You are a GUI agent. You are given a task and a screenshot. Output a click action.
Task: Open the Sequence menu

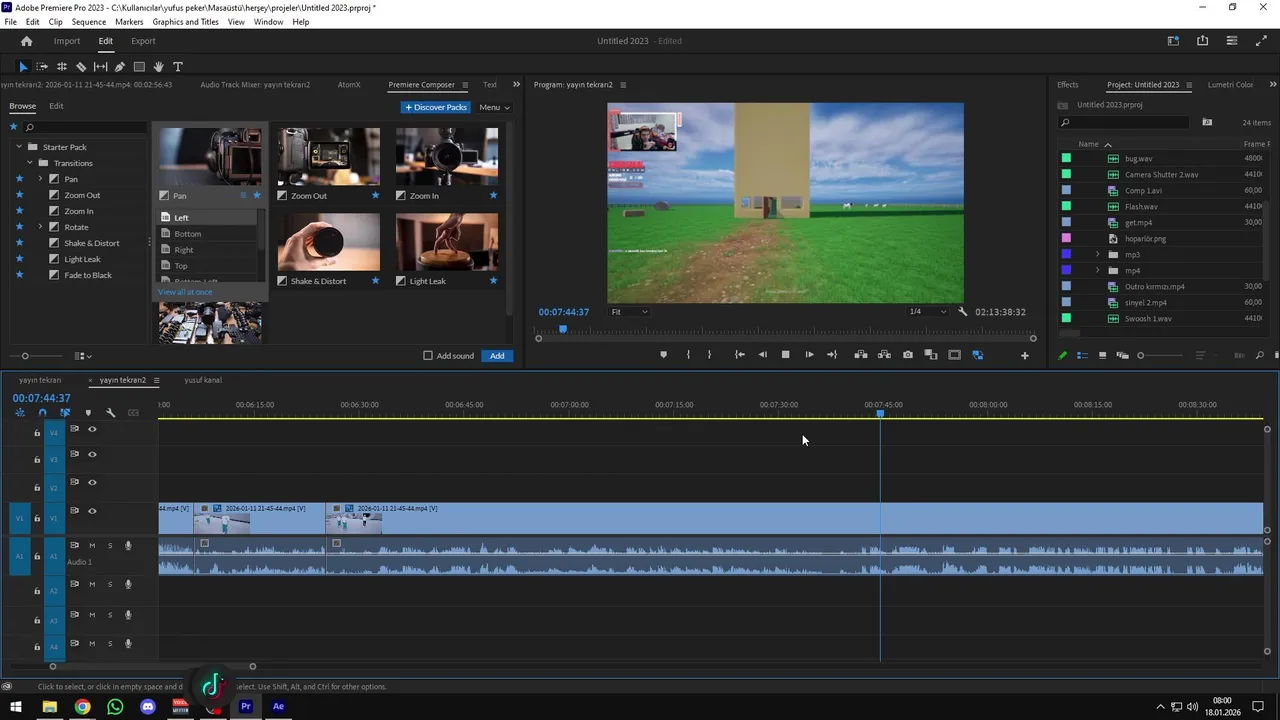[x=89, y=22]
